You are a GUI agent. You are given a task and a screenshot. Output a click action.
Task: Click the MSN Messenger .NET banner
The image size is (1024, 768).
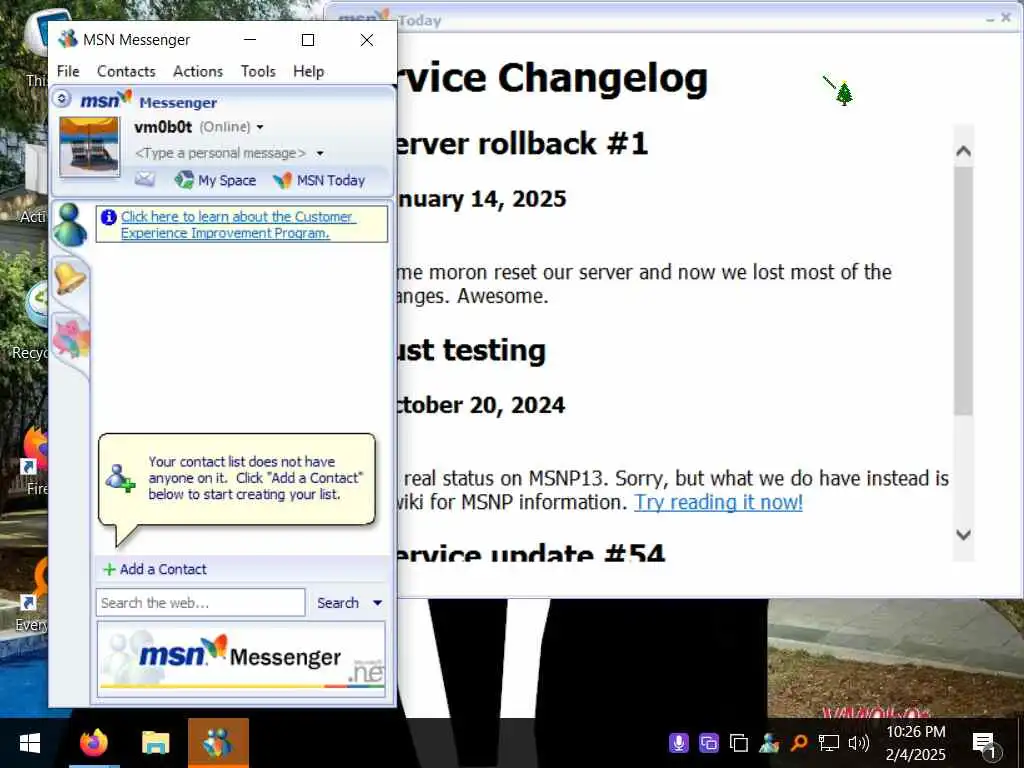241,658
